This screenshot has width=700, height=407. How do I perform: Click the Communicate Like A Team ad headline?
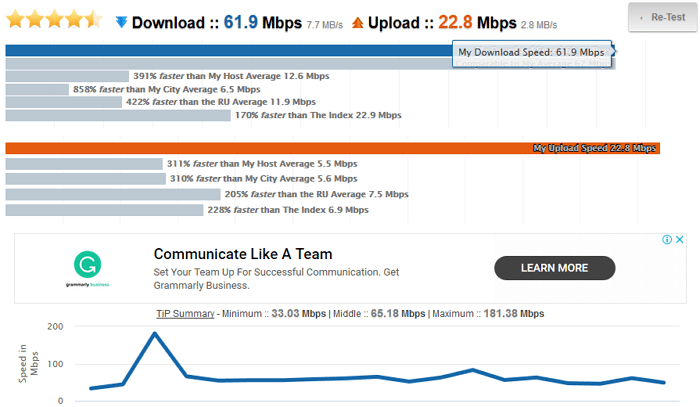pyautogui.click(x=243, y=254)
